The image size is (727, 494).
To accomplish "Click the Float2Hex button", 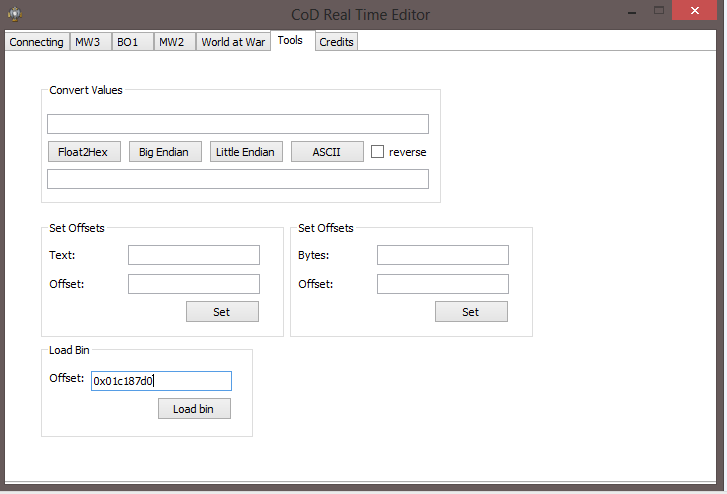I will pos(84,152).
